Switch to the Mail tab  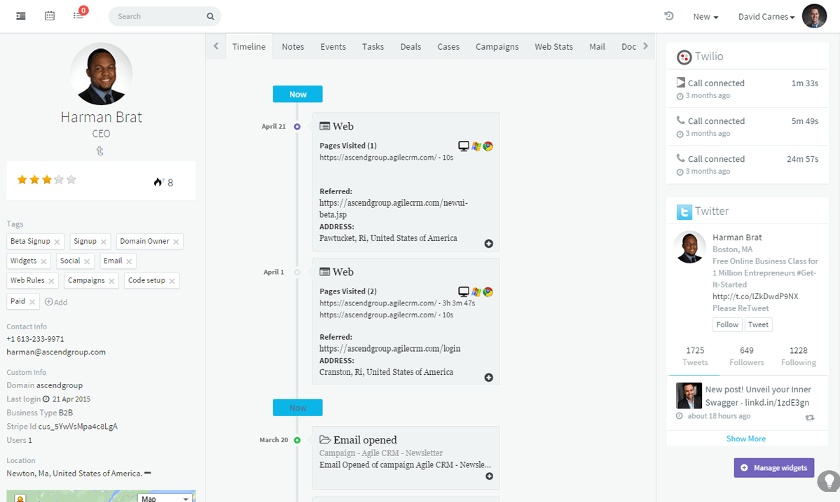[597, 47]
